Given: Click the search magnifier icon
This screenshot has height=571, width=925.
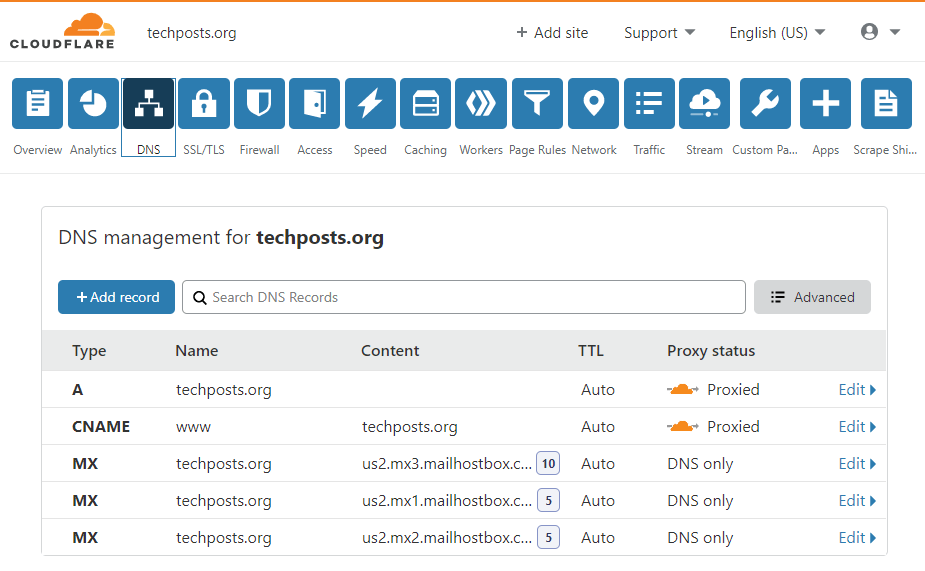Looking at the screenshot, I should (200, 298).
